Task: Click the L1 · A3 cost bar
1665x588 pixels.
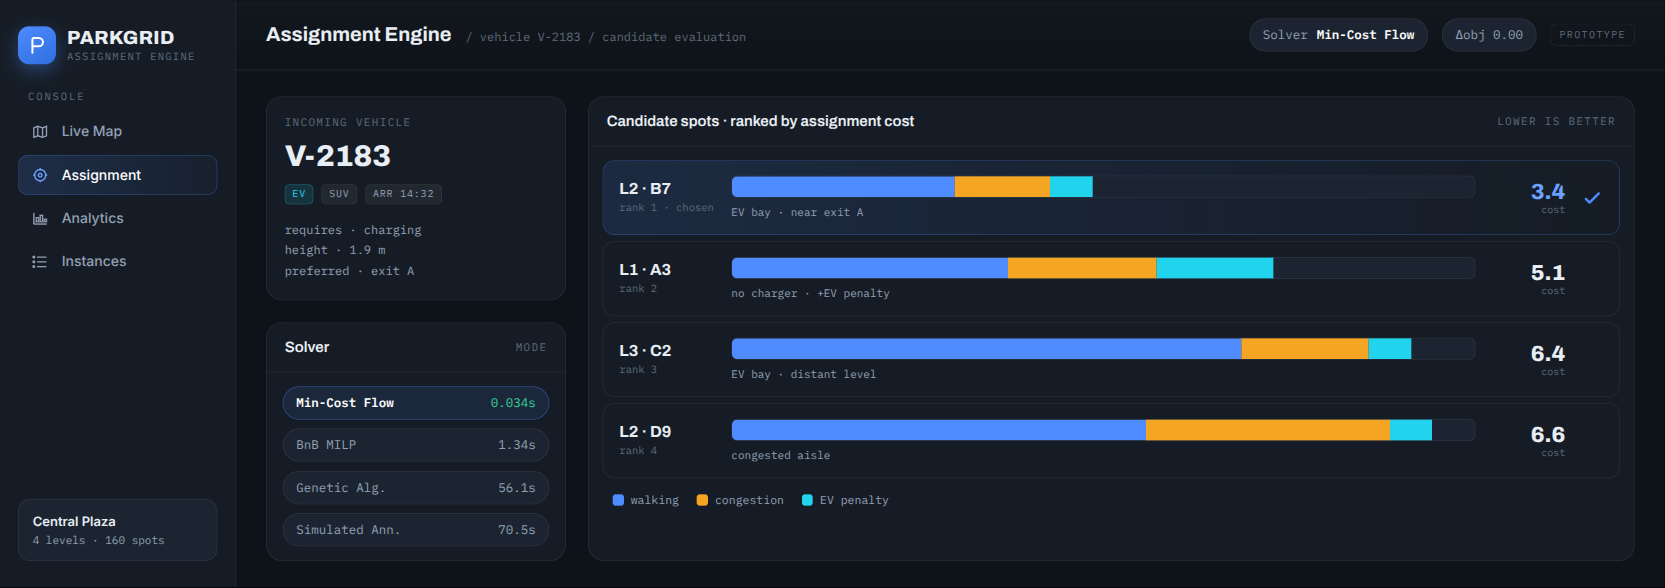Action: pyautogui.click(x=1103, y=268)
